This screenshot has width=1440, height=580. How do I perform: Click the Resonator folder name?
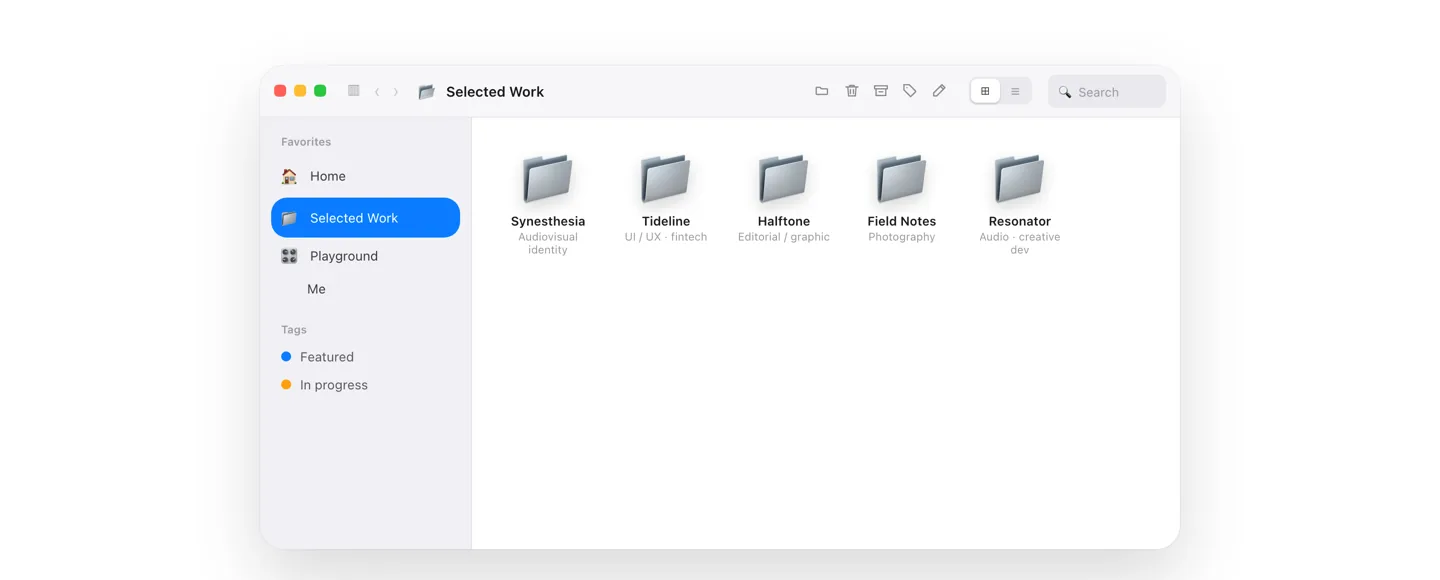point(1020,221)
